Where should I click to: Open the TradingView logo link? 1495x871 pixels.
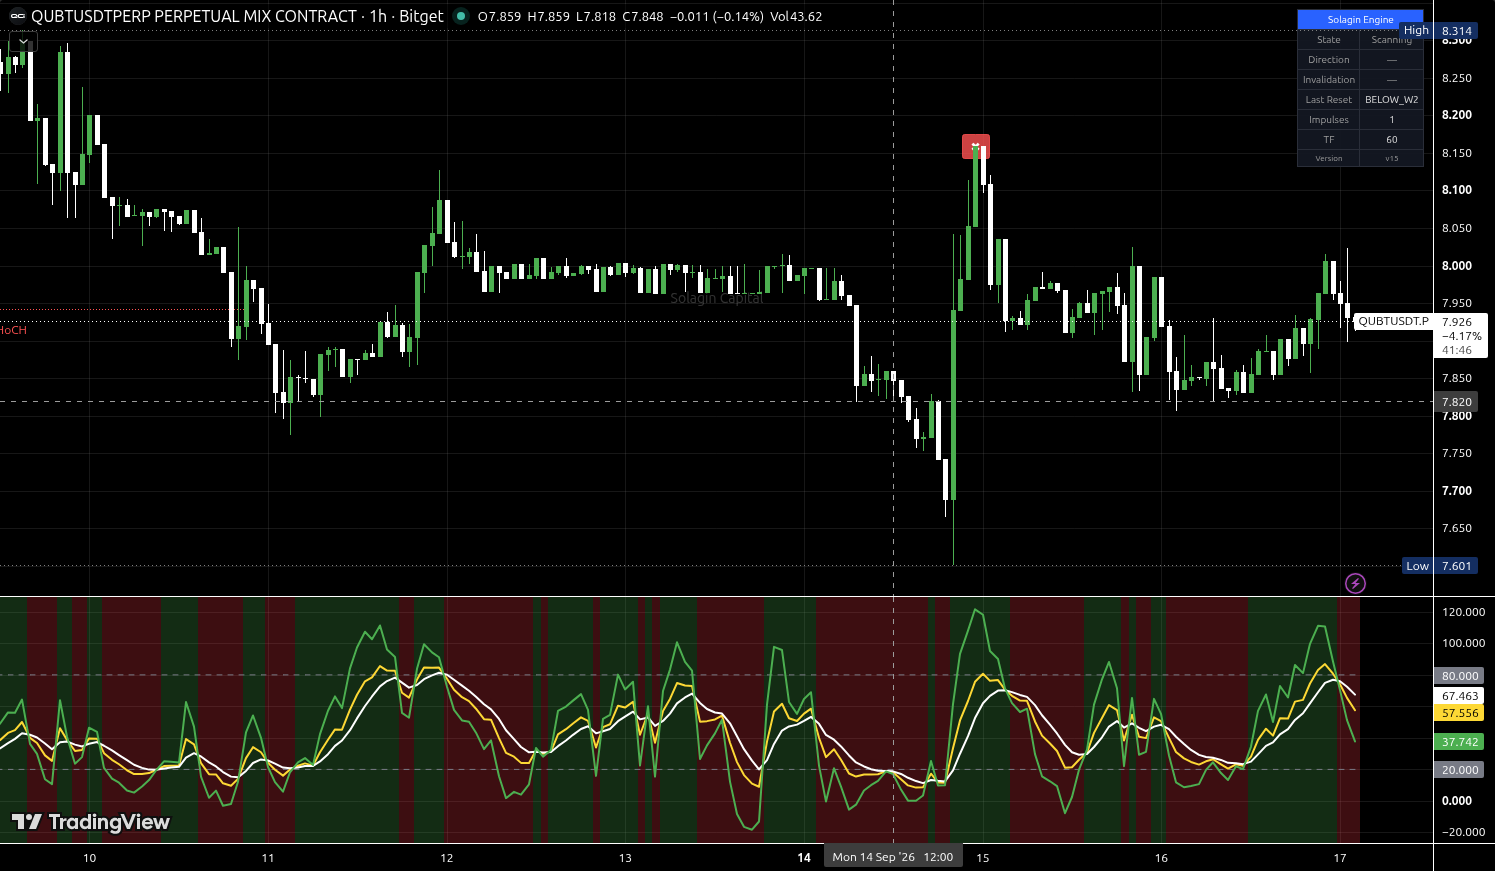pyautogui.click(x=91, y=822)
